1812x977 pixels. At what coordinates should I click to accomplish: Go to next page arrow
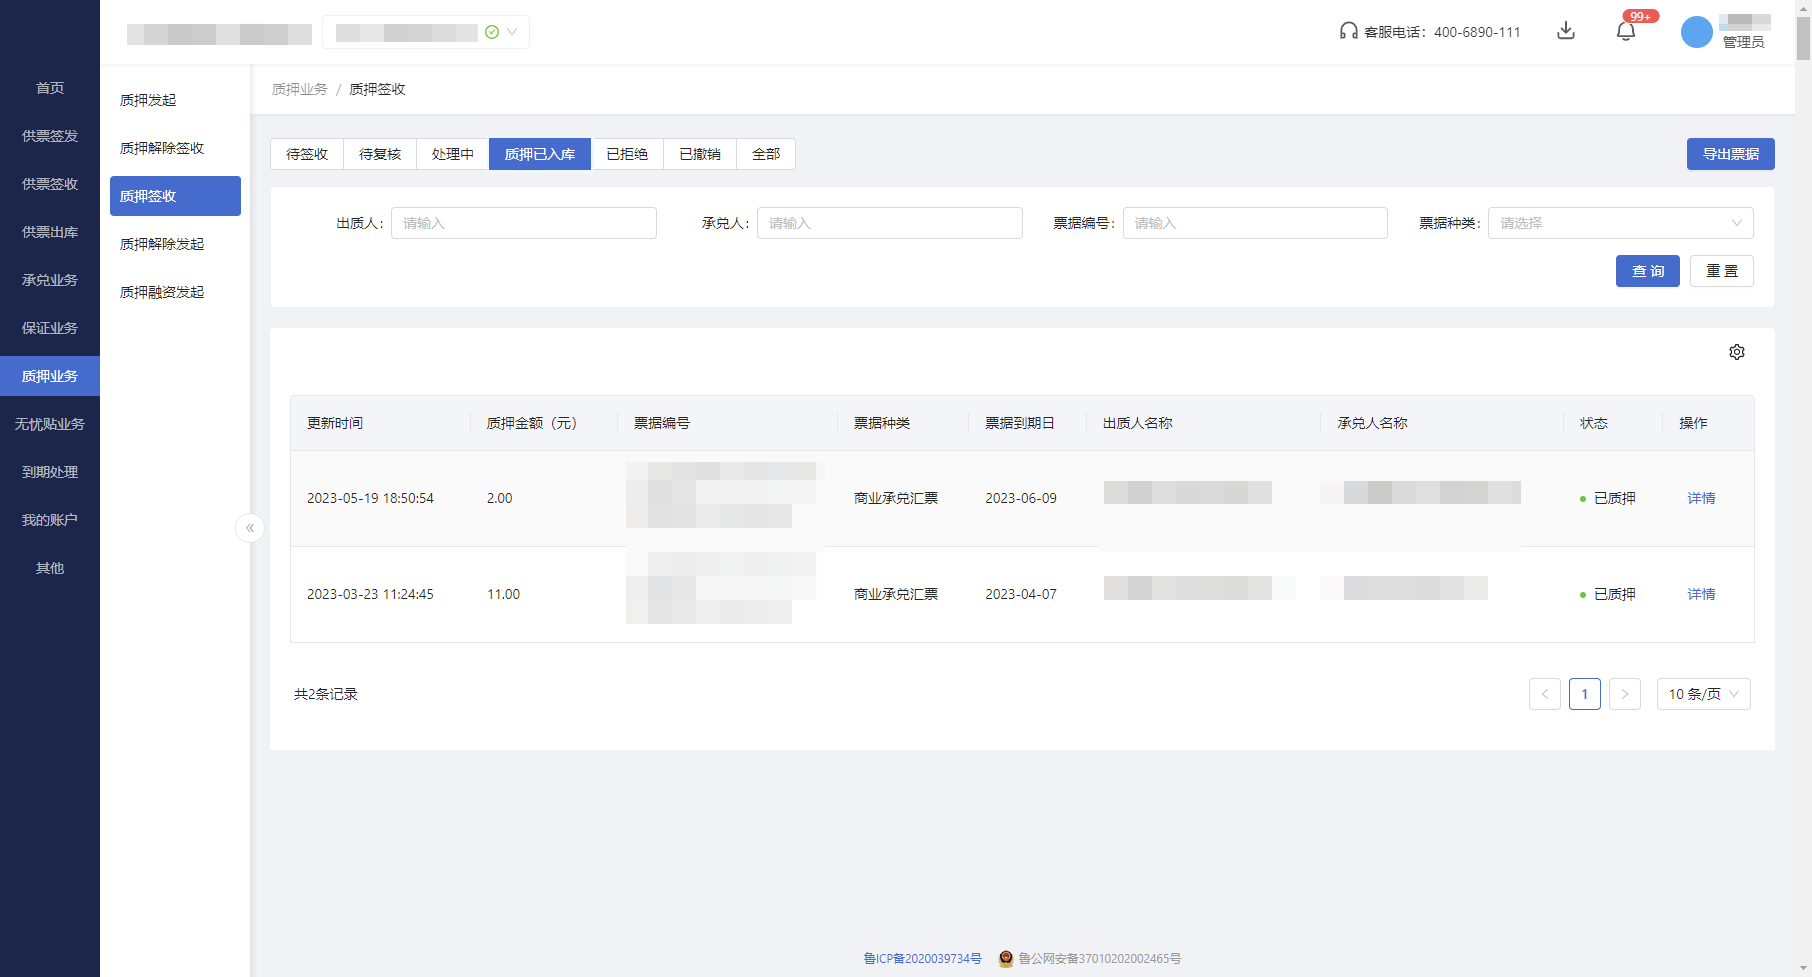pyautogui.click(x=1624, y=694)
